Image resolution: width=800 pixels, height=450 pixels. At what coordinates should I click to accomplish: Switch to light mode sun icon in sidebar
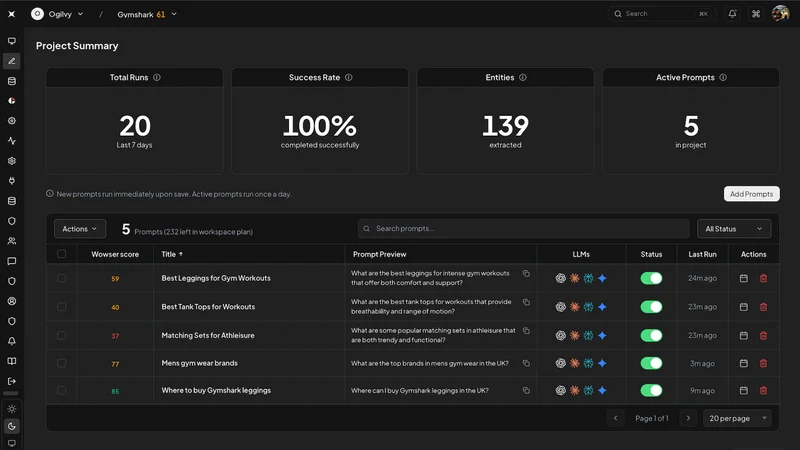12,409
